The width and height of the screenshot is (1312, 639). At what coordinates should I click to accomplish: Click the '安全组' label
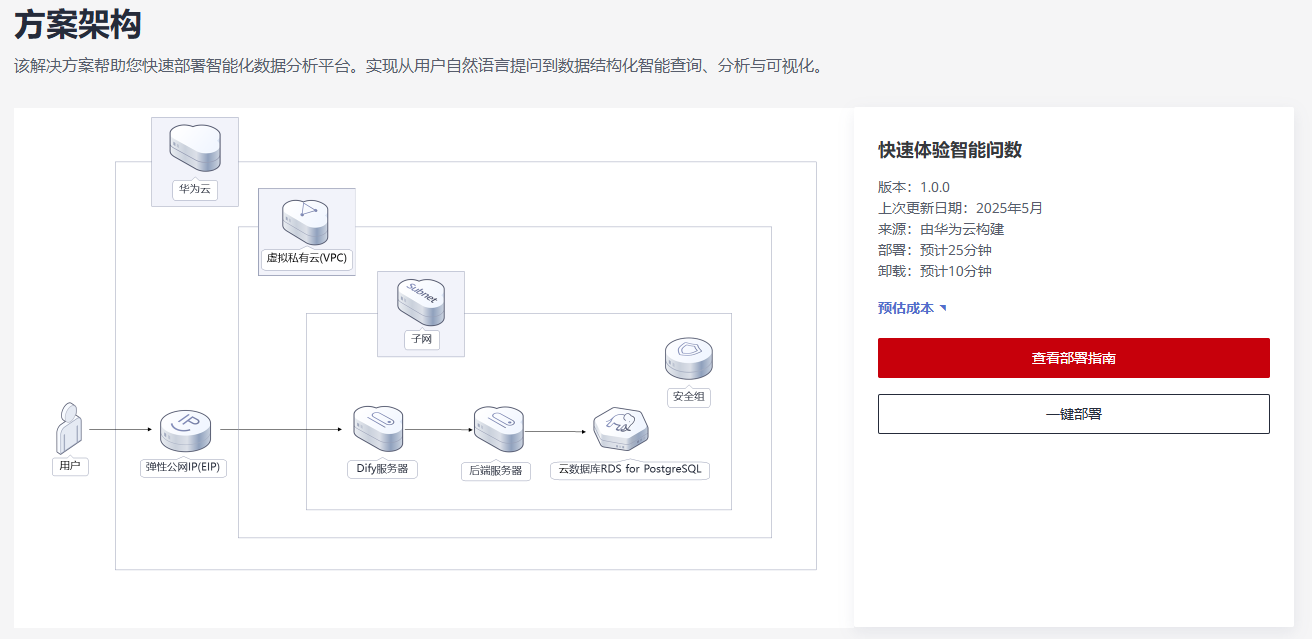click(x=689, y=396)
